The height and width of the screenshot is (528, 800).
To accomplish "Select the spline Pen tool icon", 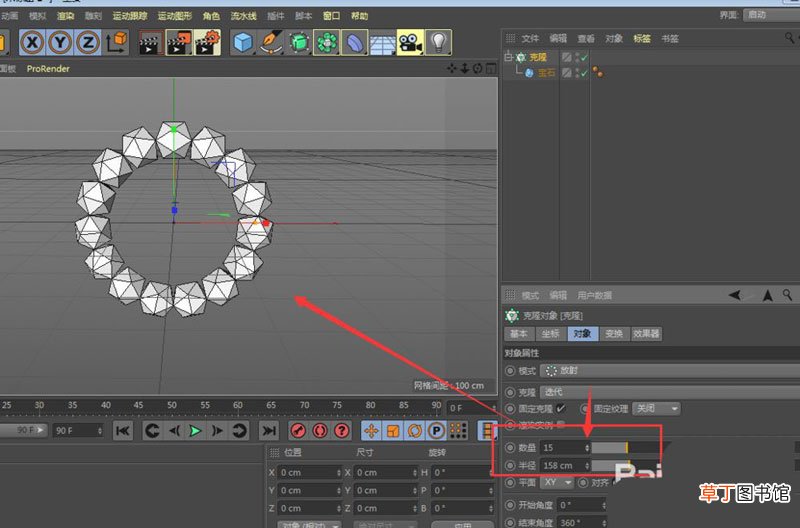I will click(x=271, y=43).
